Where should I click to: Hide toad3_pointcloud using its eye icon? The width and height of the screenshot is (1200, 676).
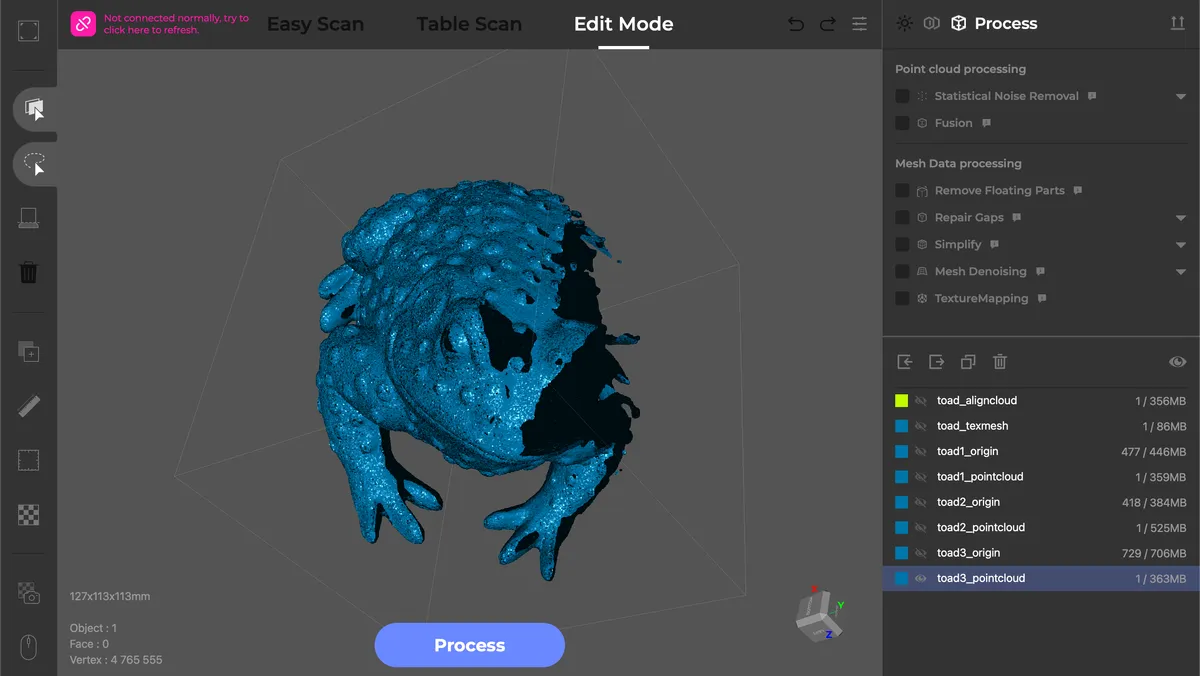[921, 578]
